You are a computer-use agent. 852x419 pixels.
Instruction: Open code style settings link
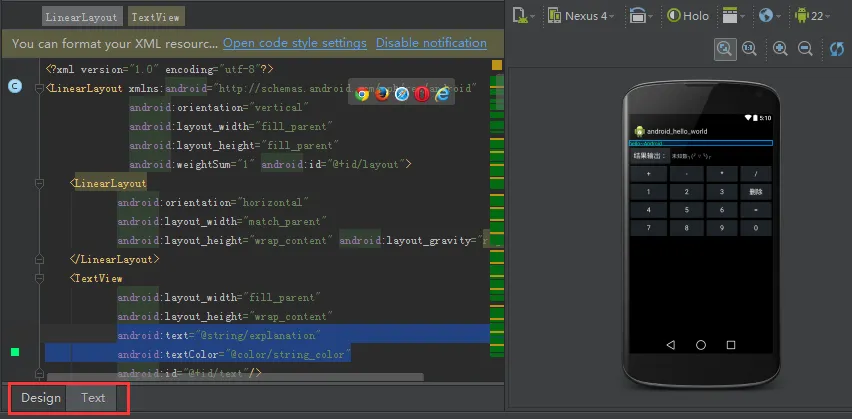point(295,43)
